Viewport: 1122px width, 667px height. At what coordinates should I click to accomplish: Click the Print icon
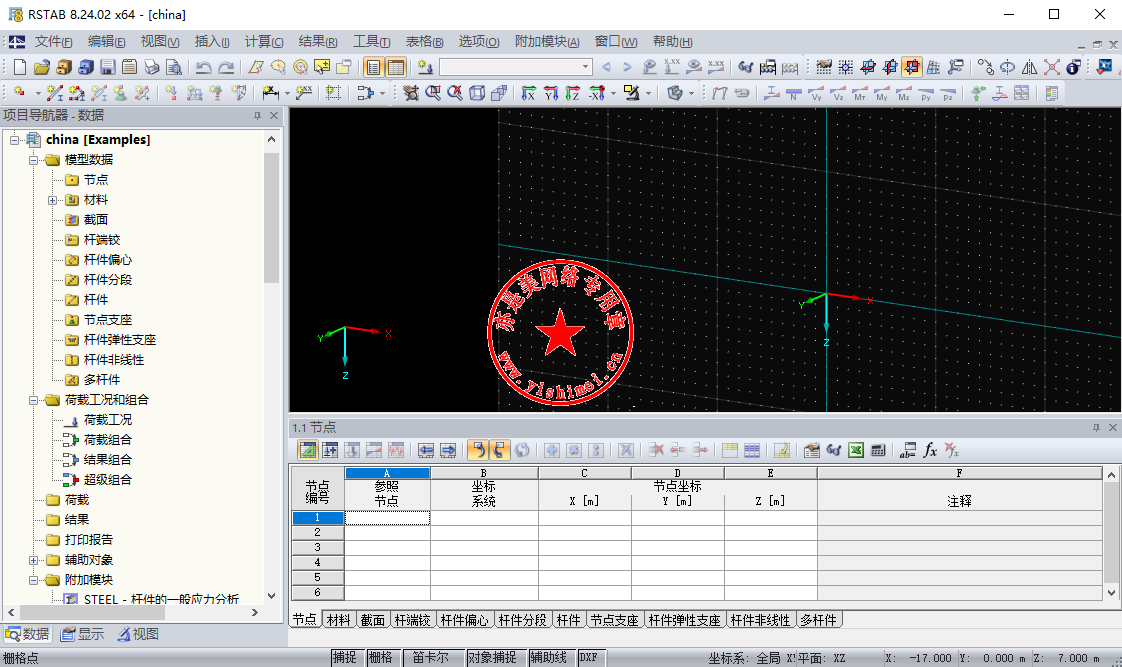coord(152,67)
